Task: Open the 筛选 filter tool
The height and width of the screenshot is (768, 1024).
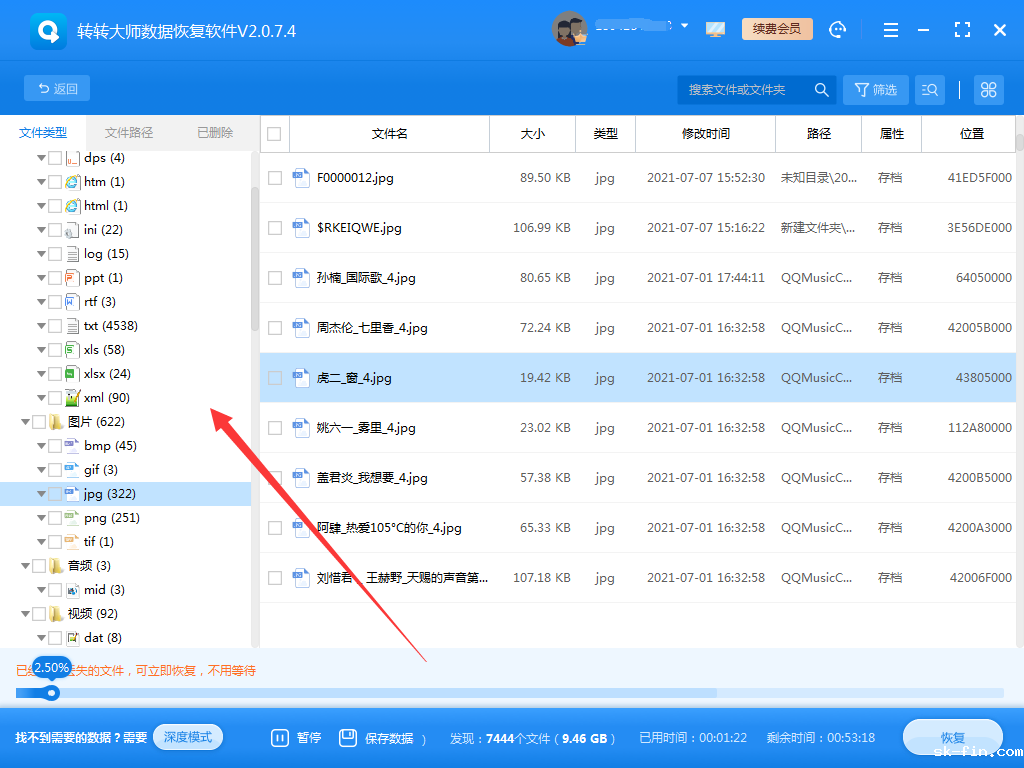Action: pyautogui.click(x=875, y=89)
